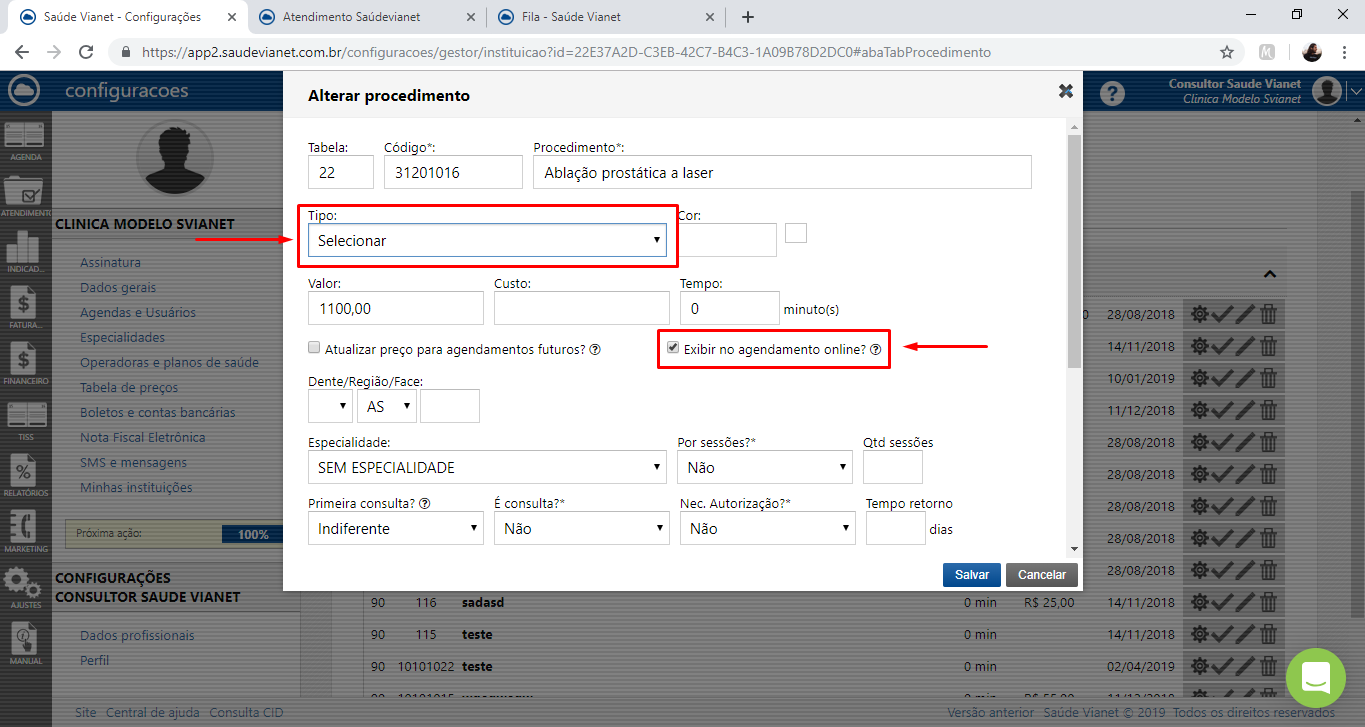The height and width of the screenshot is (727, 1365).
Task: Open the Tipo dropdown
Action: (487, 240)
